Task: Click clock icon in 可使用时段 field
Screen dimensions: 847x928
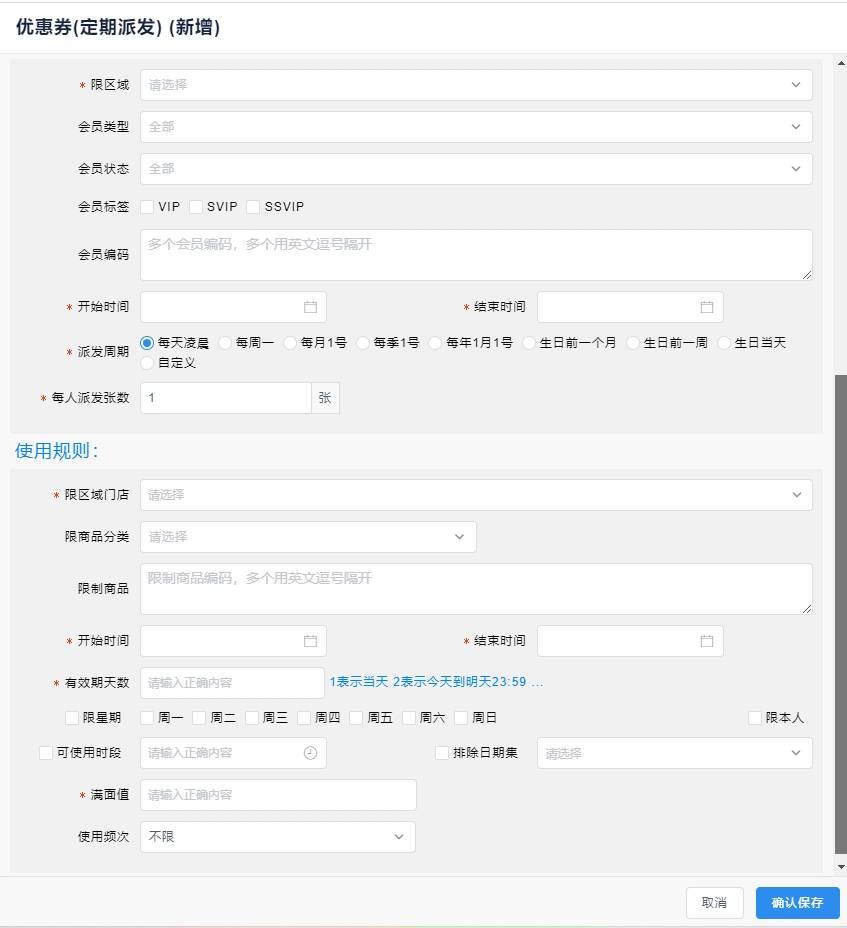Action: [310, 753]
